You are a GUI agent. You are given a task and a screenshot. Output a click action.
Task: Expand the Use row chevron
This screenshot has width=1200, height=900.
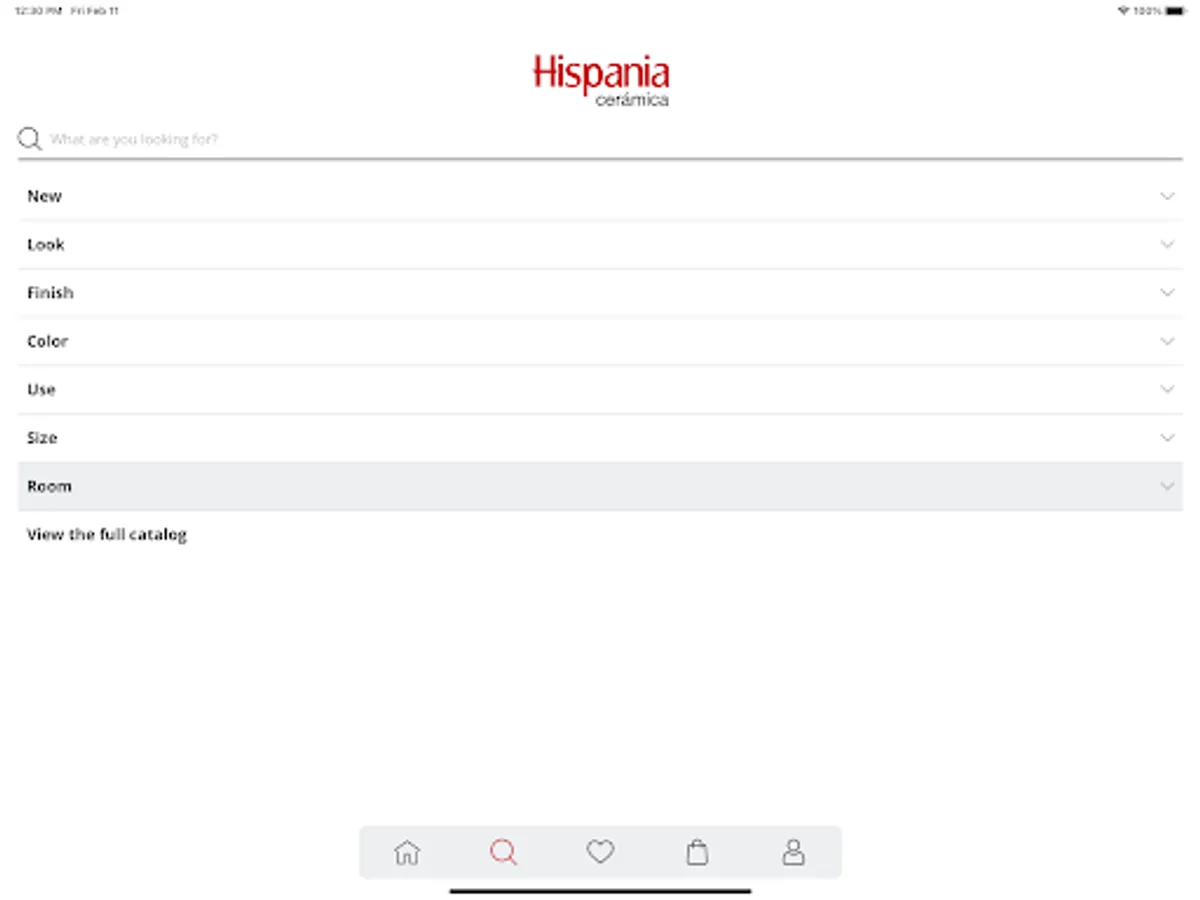pyautogui.click(x=1167, y=389)
